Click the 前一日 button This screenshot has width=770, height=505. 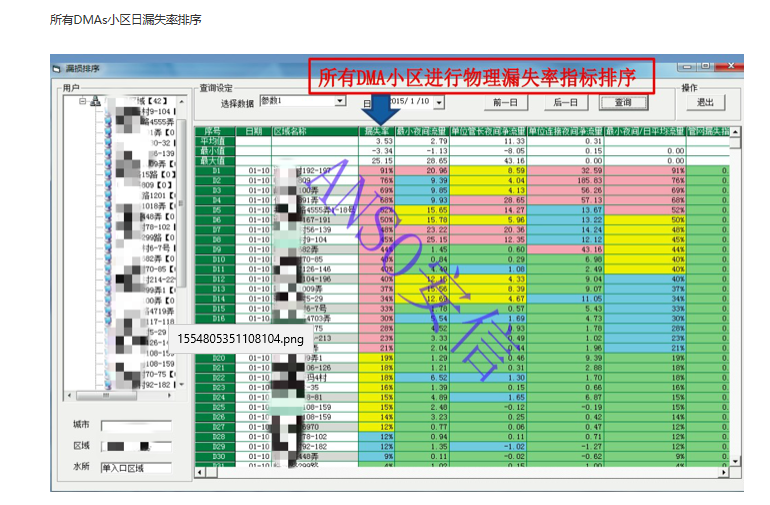click(x=505, y=102)
